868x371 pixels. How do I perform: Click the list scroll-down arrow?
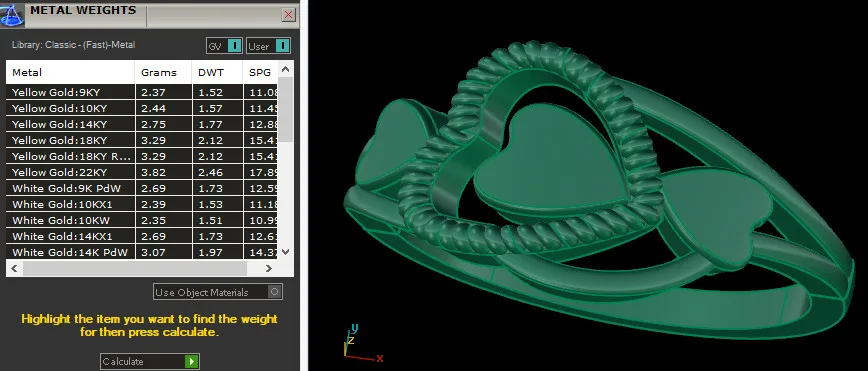[x=286, y=251]
